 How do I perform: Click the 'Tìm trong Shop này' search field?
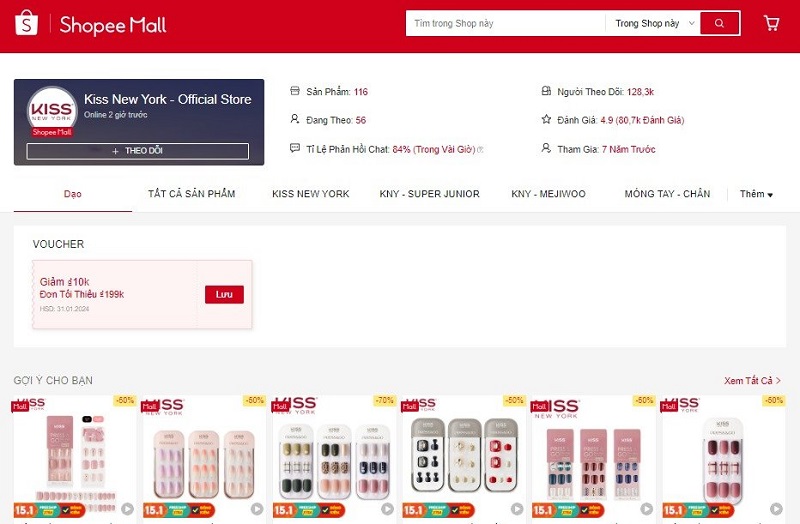(x=505, y=23)
